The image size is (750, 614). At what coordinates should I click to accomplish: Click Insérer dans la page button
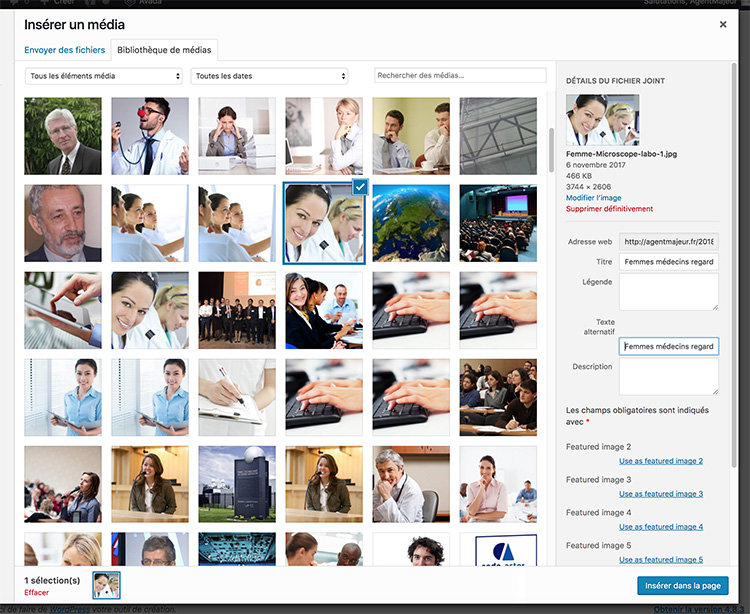tap(683, 585)
